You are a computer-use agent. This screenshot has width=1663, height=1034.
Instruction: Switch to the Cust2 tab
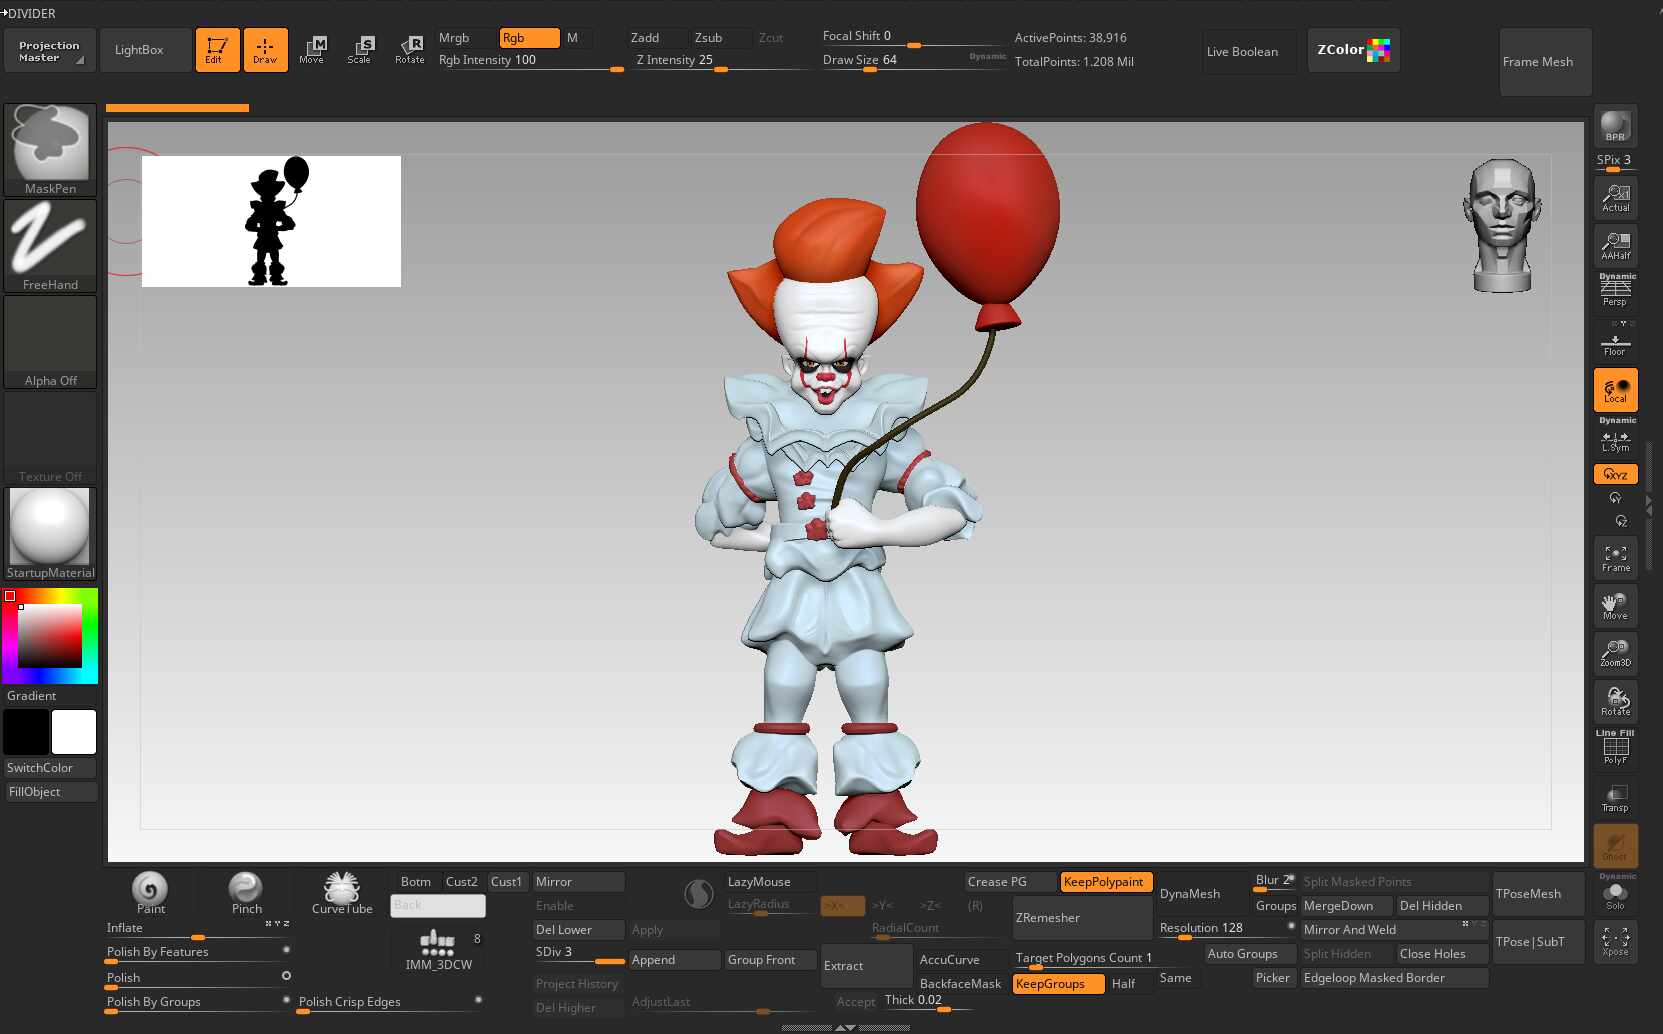pyautogui.click(x=462, y=882)
